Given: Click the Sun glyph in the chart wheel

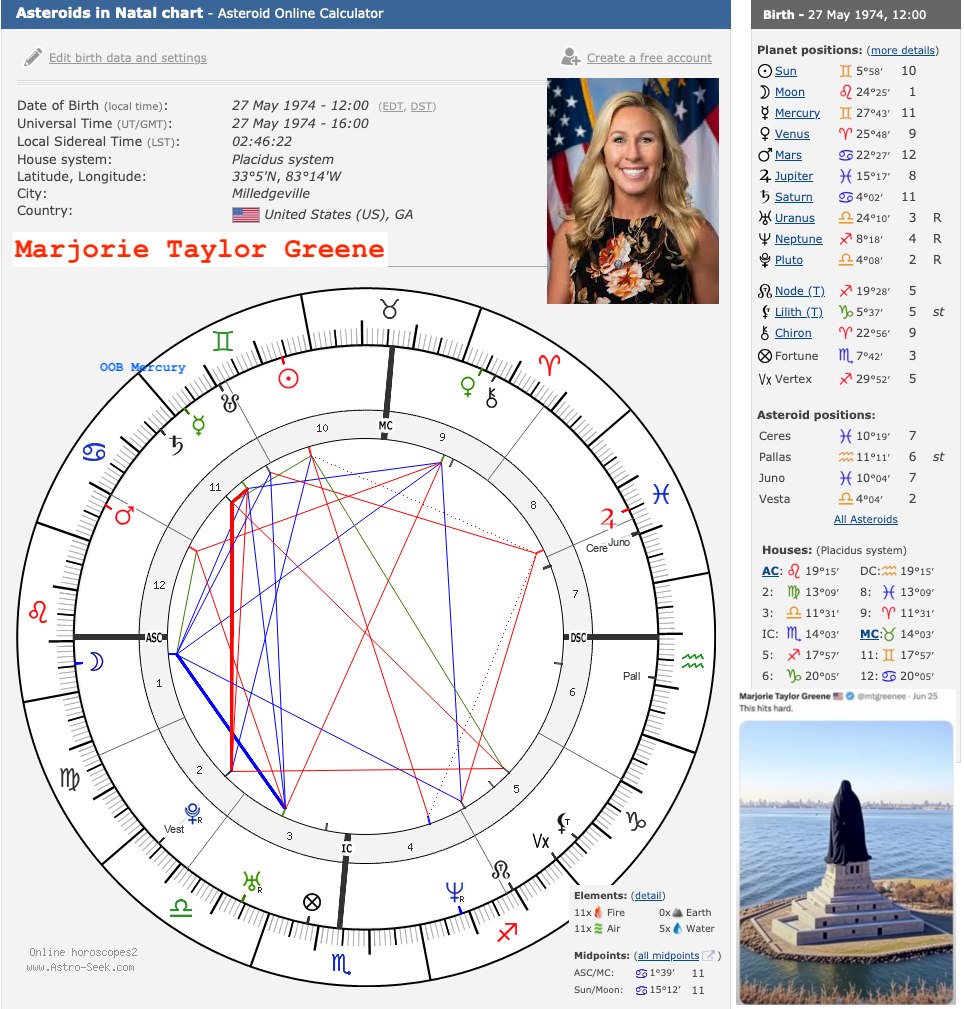Looking at the screenshot, I should [288, 378].
